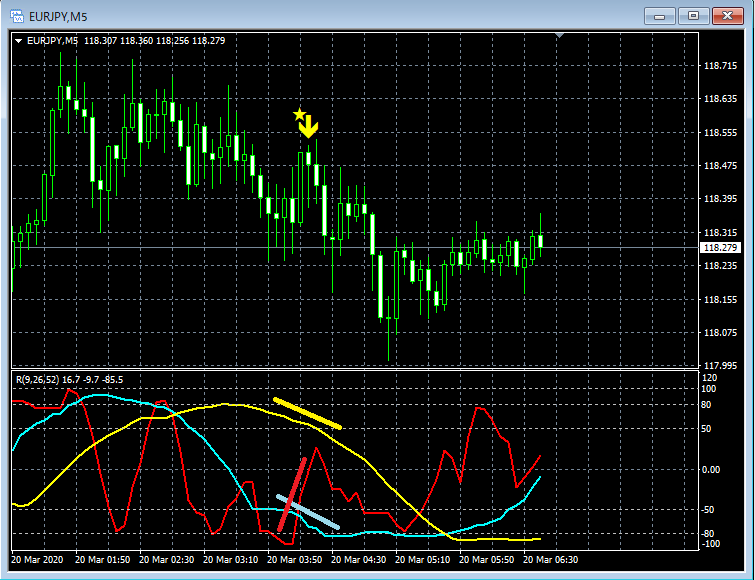
Task: Click price scale value 118.475
Action: point(720,166)
